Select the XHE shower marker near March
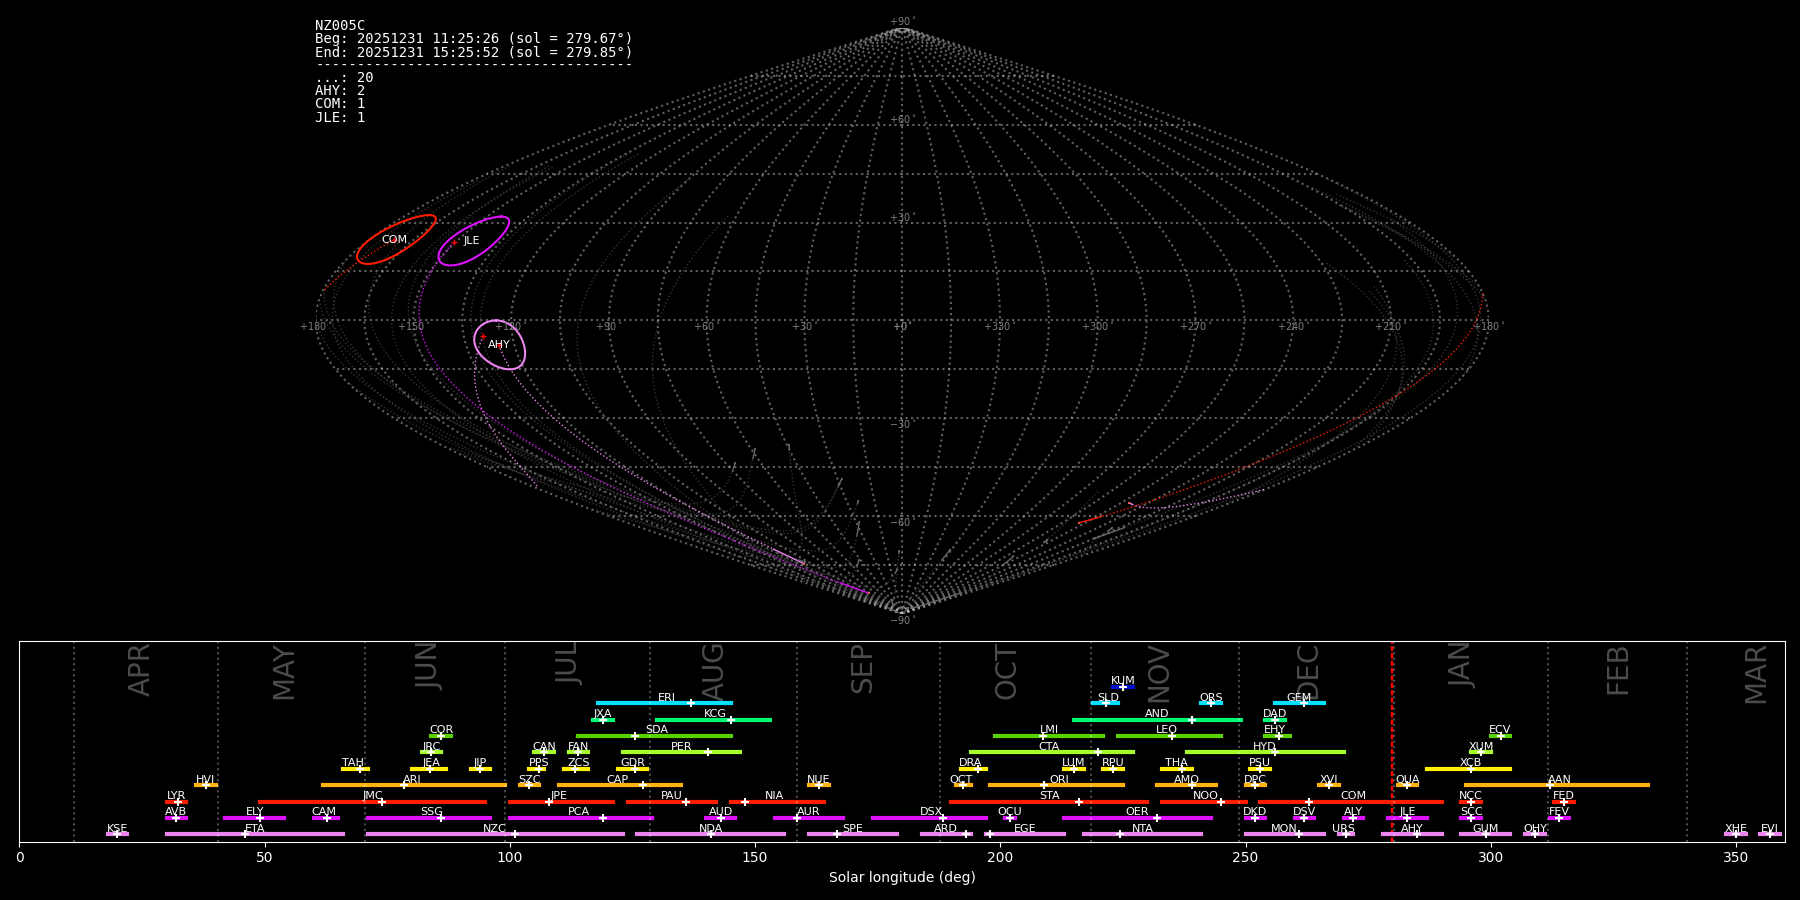 point(1735,834)
